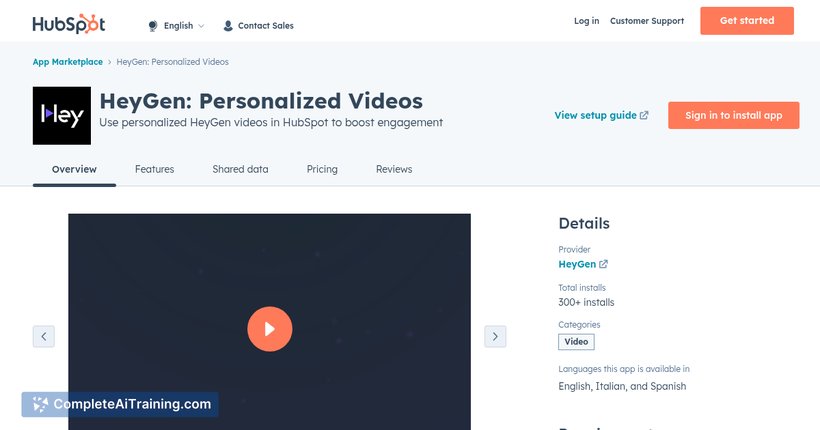Click the Details heading
Screen dimensions: 820x430
(584, 223)
